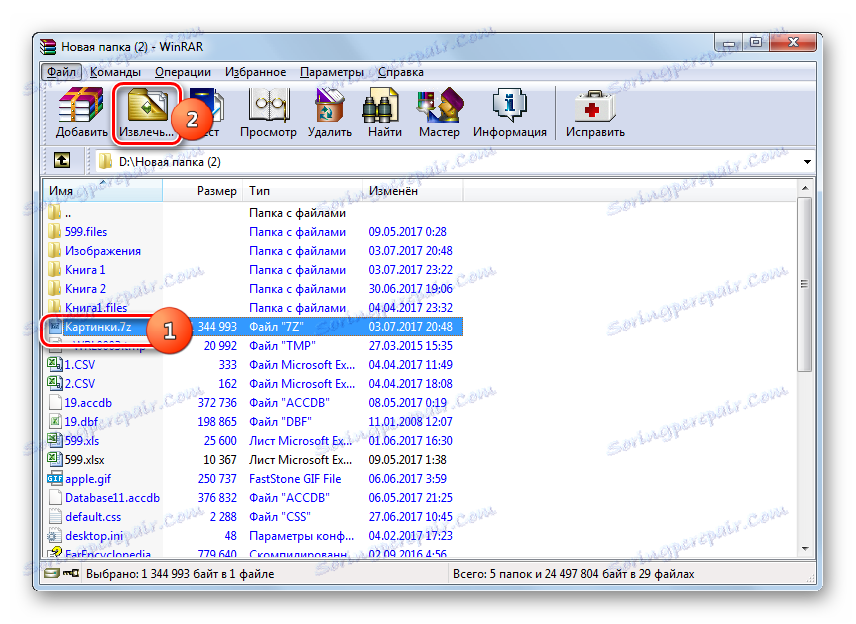Click the type text Файл "TMP"
The height and width of the screenshot is (624, 856).
(282, 346)
